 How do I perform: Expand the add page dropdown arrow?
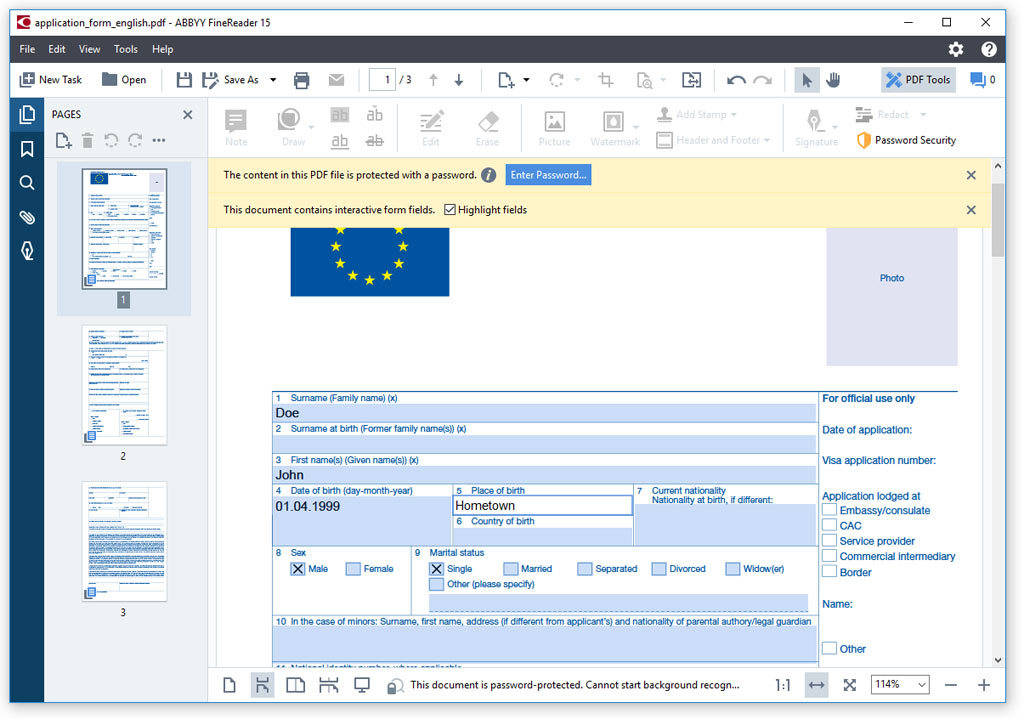526,80
